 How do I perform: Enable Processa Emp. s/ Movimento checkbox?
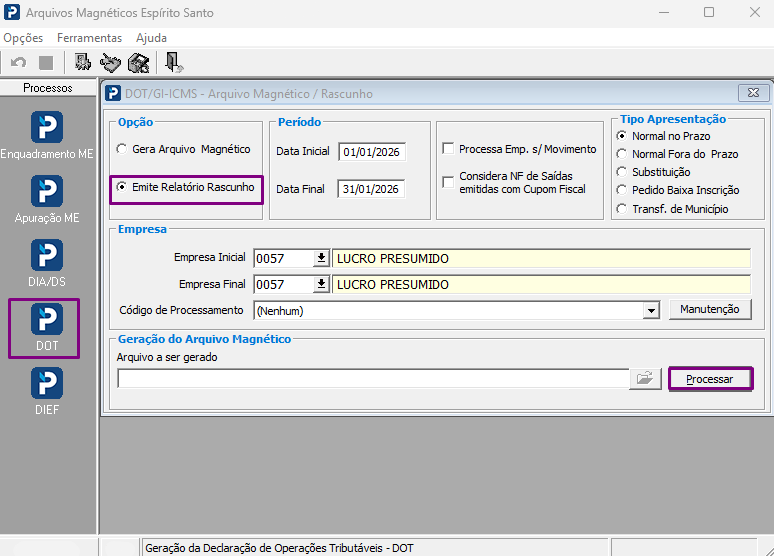tap(448, 149)
